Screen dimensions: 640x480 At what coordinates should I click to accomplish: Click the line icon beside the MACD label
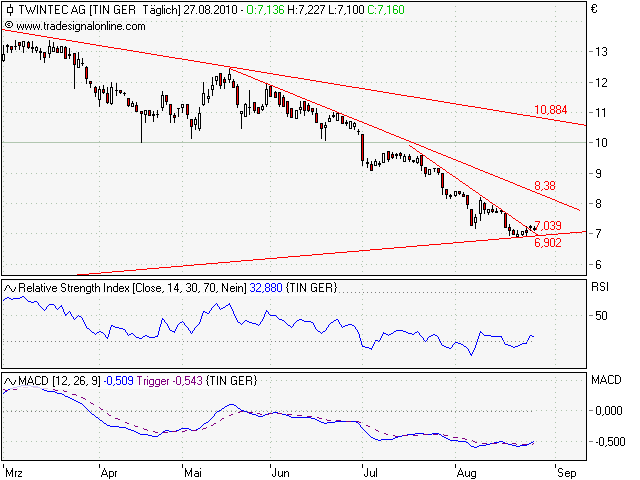[11, 381]
